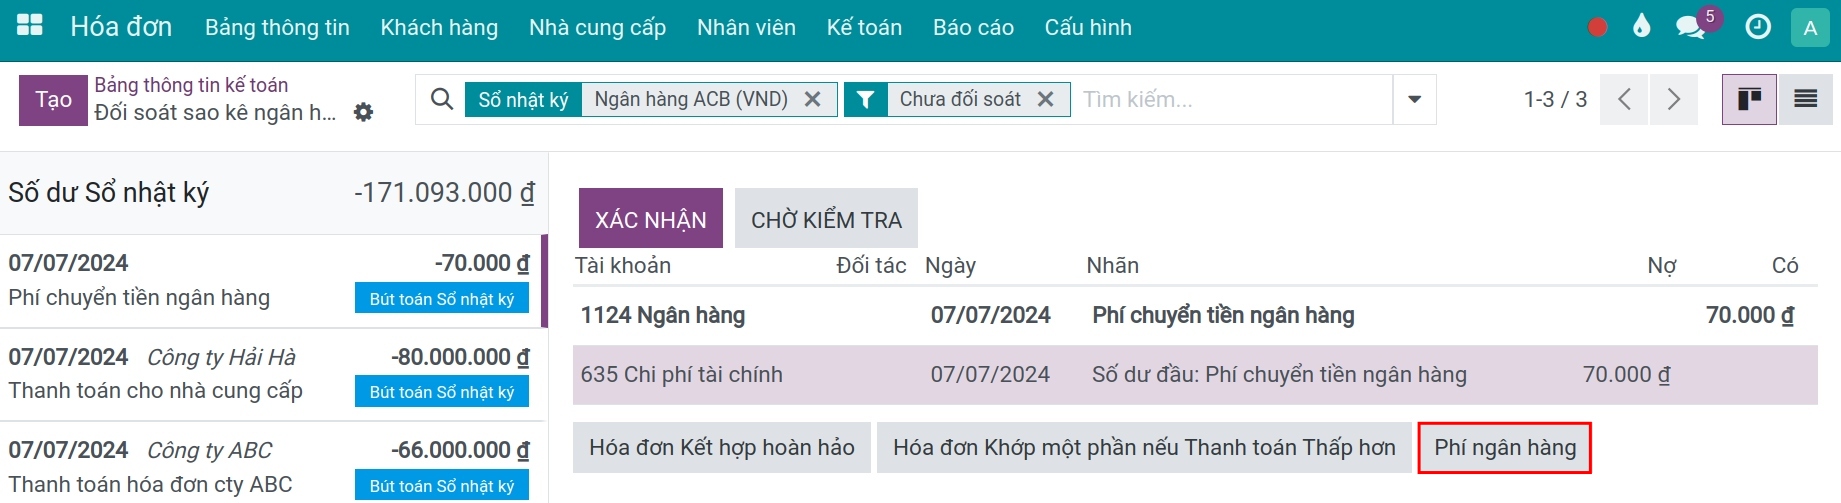Click 635 Chi phí tài chính row
This screenshot has width=1841, height=503.
click(1195, 374)
